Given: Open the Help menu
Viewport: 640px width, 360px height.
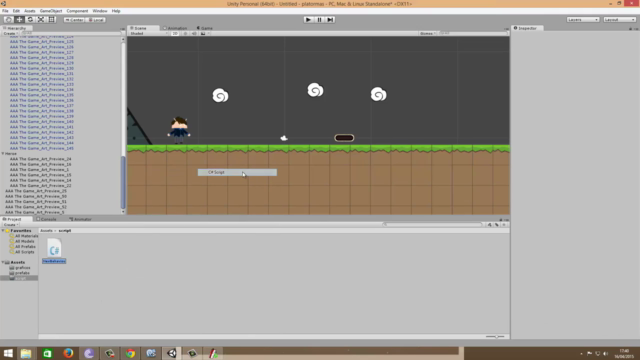Looking at the screenshot, I should click(x=116, y=11).
